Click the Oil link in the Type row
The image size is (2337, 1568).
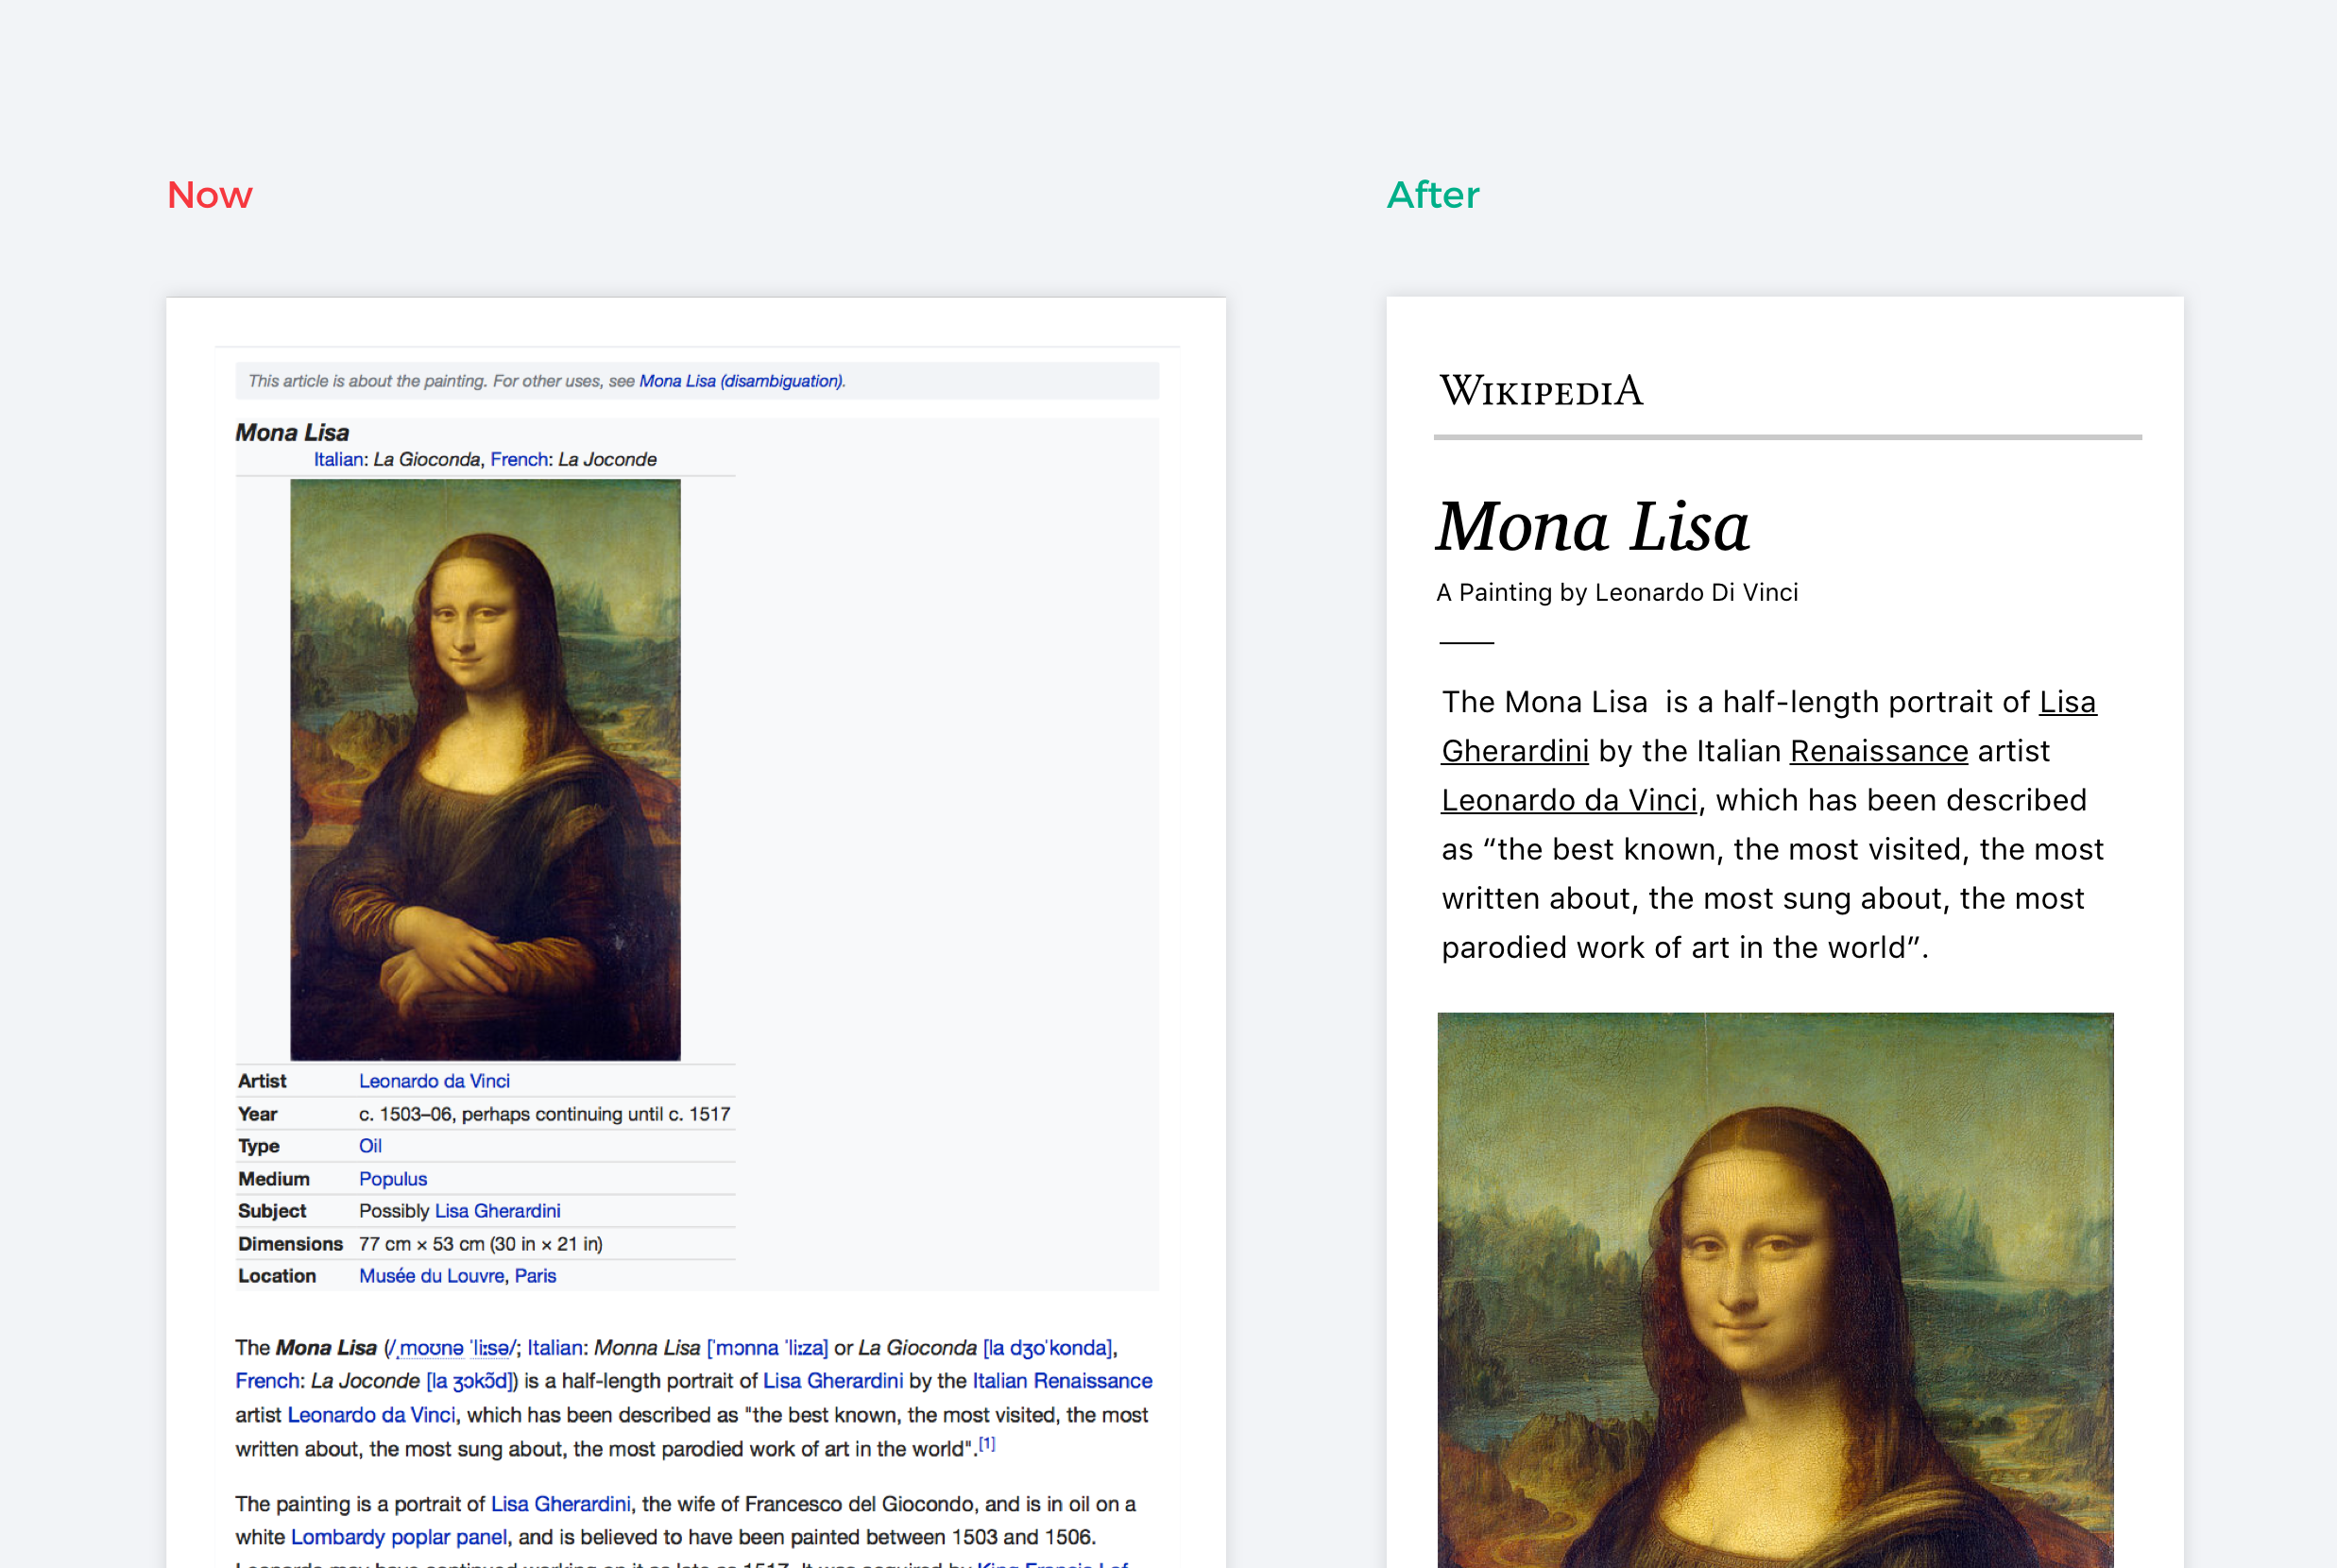[x=370, y=1146]
